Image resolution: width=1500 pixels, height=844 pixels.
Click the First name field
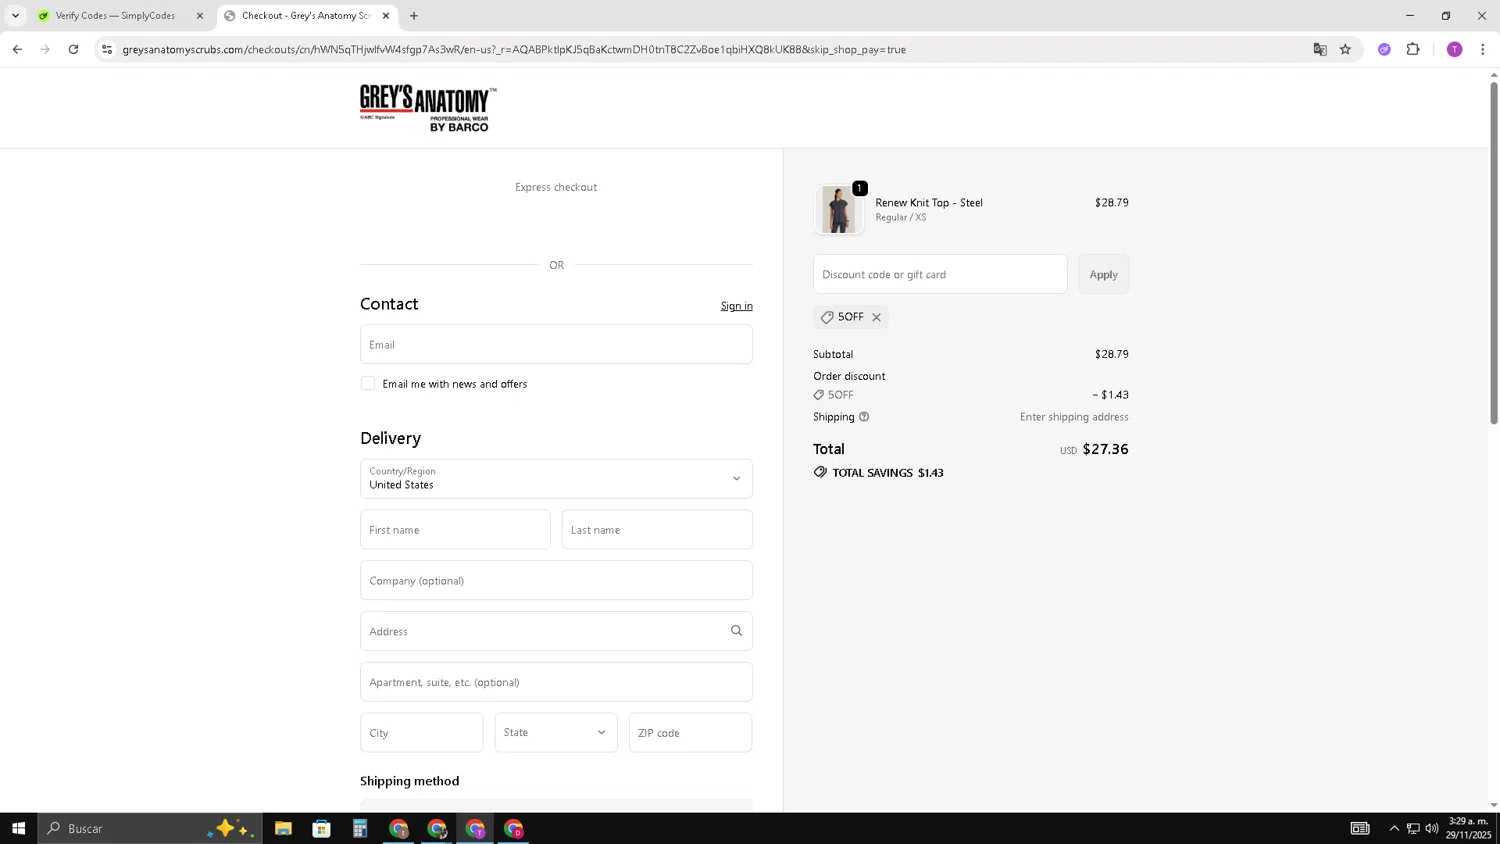(x=455, y=530)
